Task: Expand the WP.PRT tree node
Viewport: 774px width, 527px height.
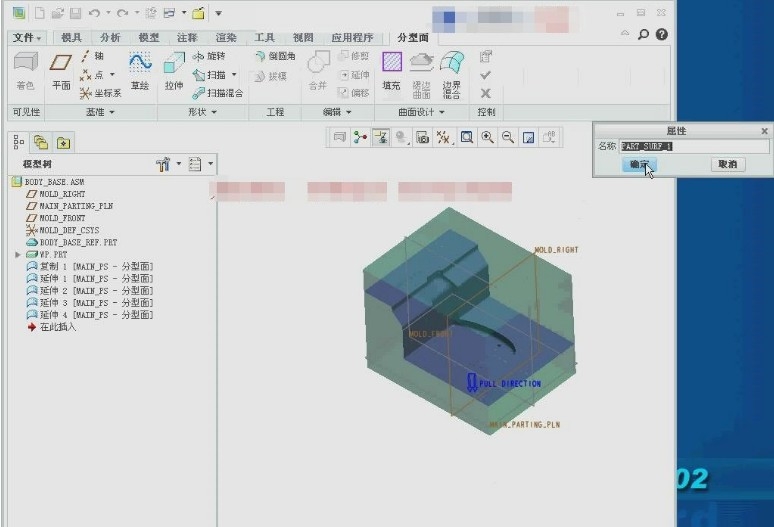Action: point(17,255)
